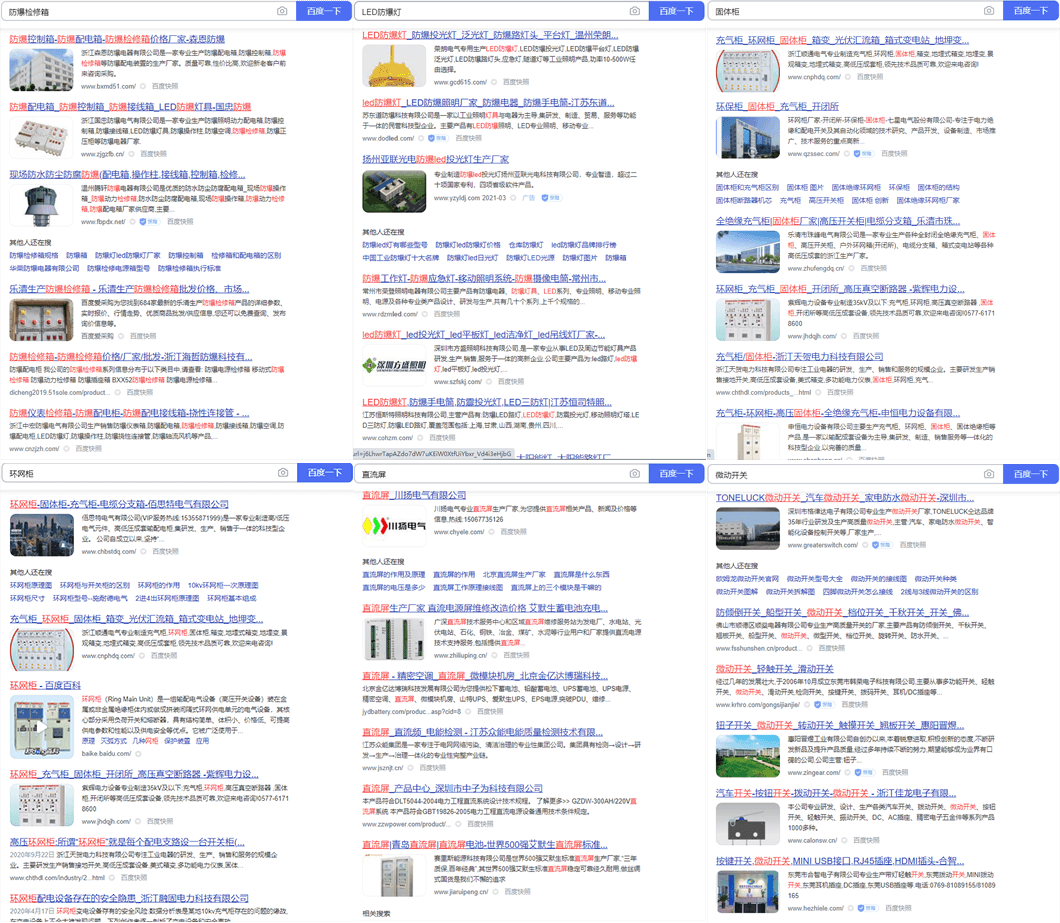Image resolution: width=1060 pixels, height=923 pixels.
Task: Click verified badge beside www.greaterswitch.com
Action: 873,547
